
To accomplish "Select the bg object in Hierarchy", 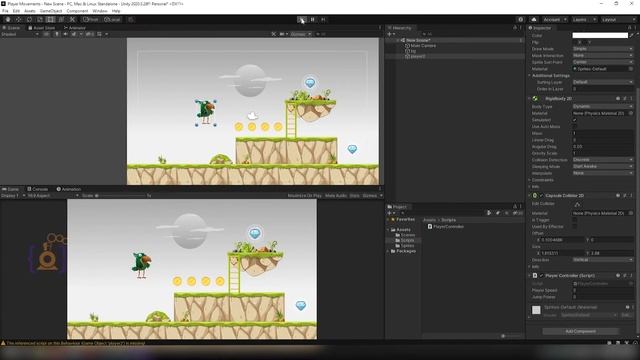I will pyautogui.click(x=413, y=51).
